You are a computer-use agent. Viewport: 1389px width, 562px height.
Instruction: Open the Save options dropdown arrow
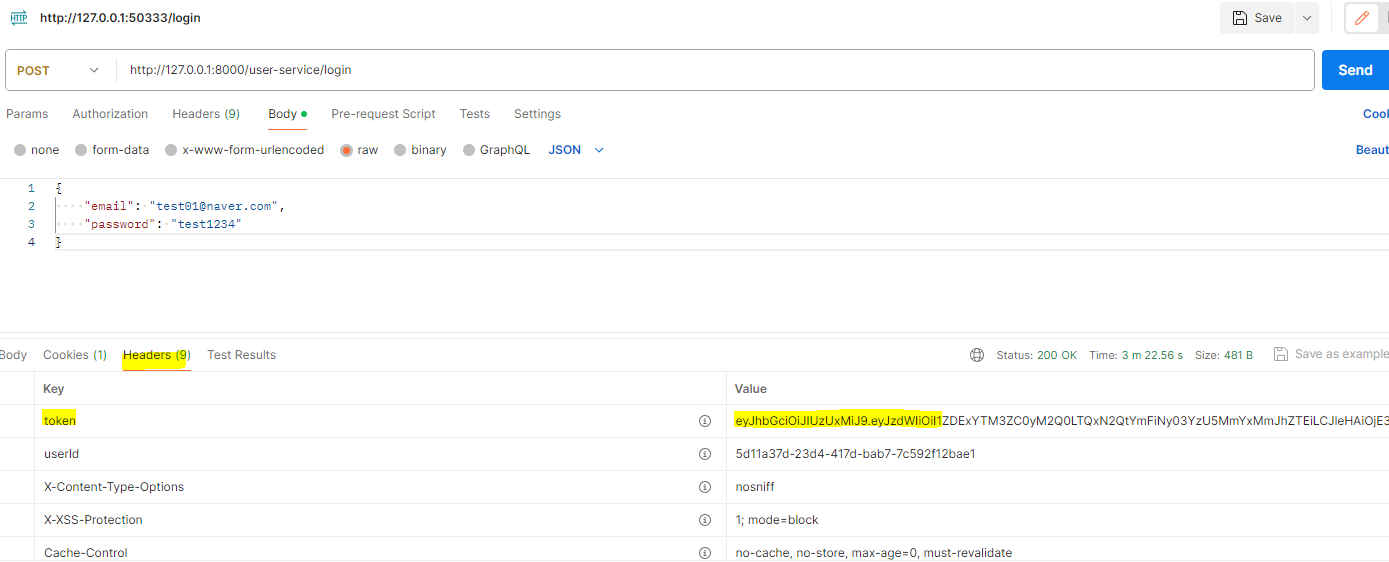1306,18
